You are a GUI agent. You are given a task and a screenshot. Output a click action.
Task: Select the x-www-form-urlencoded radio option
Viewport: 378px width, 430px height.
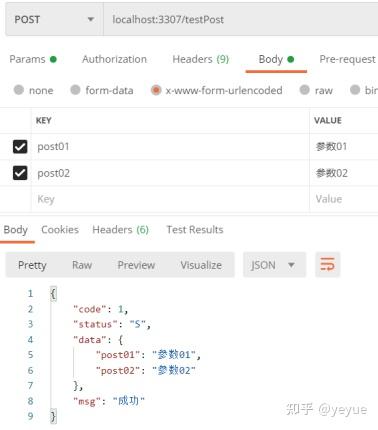(156, 90)
